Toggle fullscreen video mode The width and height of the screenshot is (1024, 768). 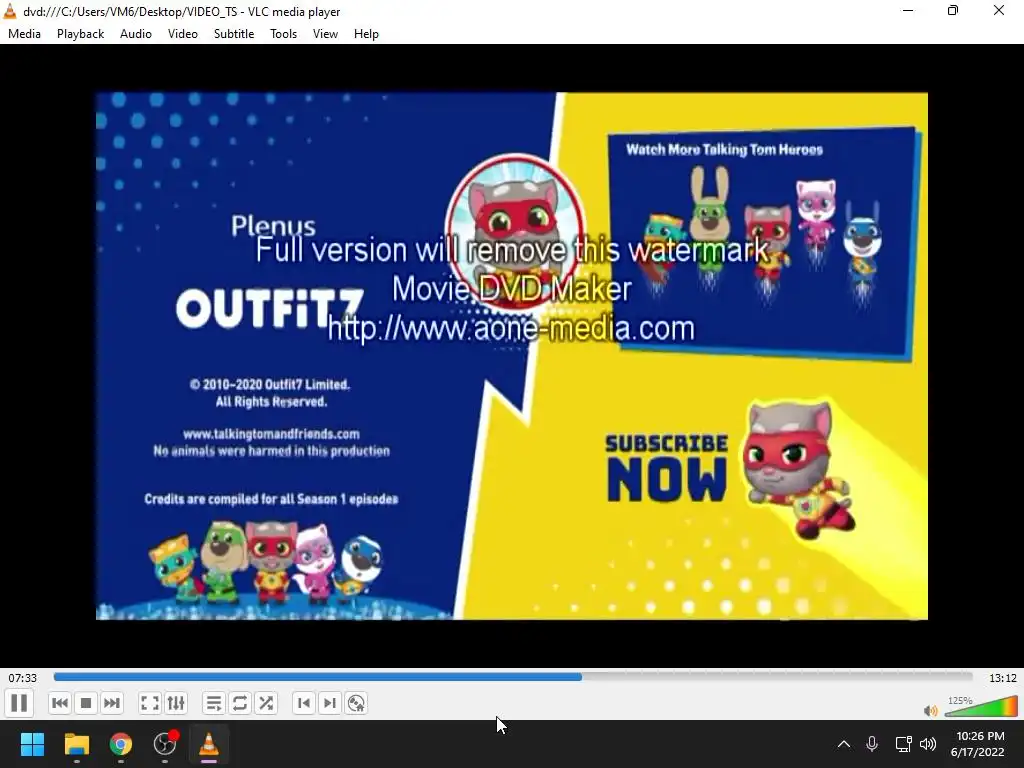[150, 703]
